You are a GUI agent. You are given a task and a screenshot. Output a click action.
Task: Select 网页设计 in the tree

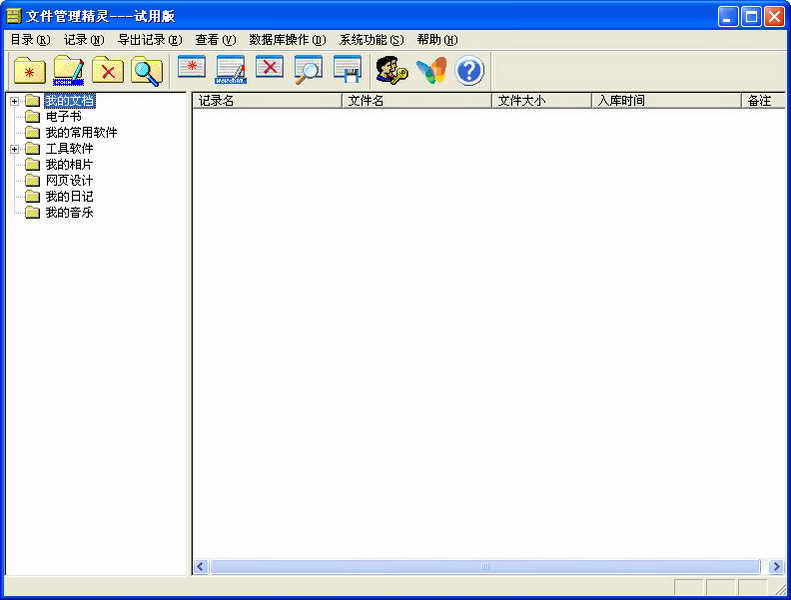click(70, 181)
